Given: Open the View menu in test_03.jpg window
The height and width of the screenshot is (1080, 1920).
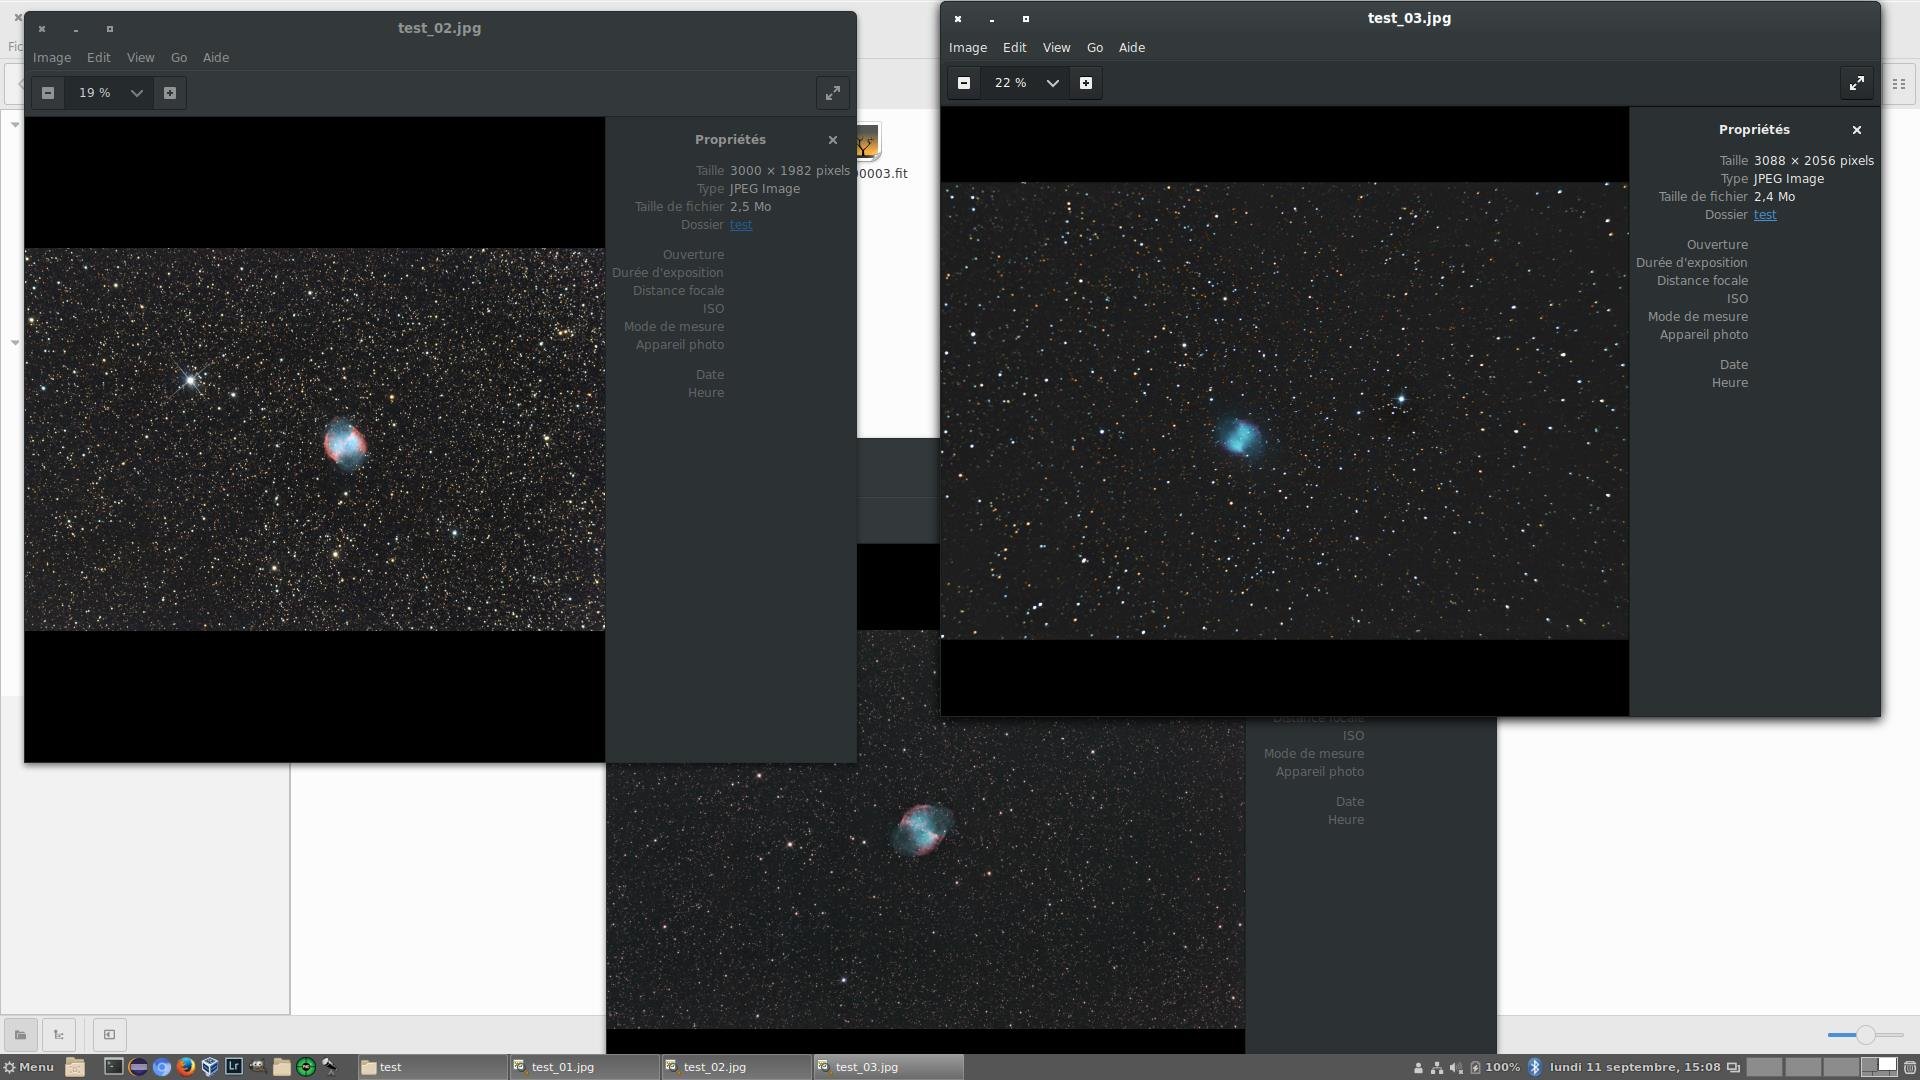Looking at the screenshot, I should [1056, 48].
